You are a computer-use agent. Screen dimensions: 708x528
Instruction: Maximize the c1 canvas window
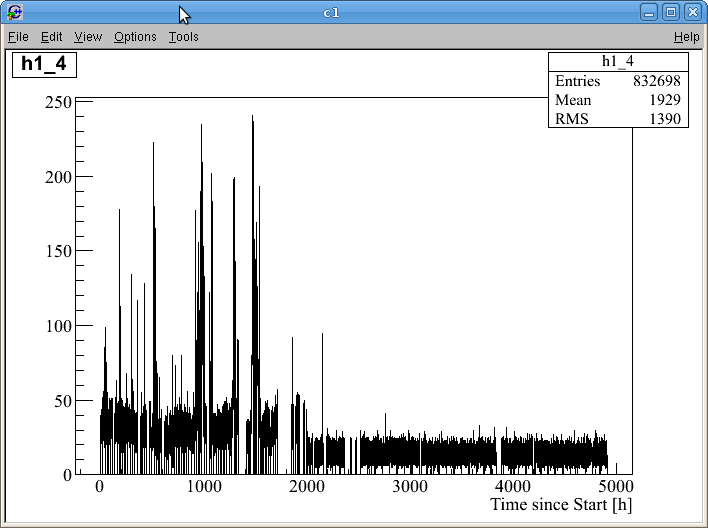(671, 12)
